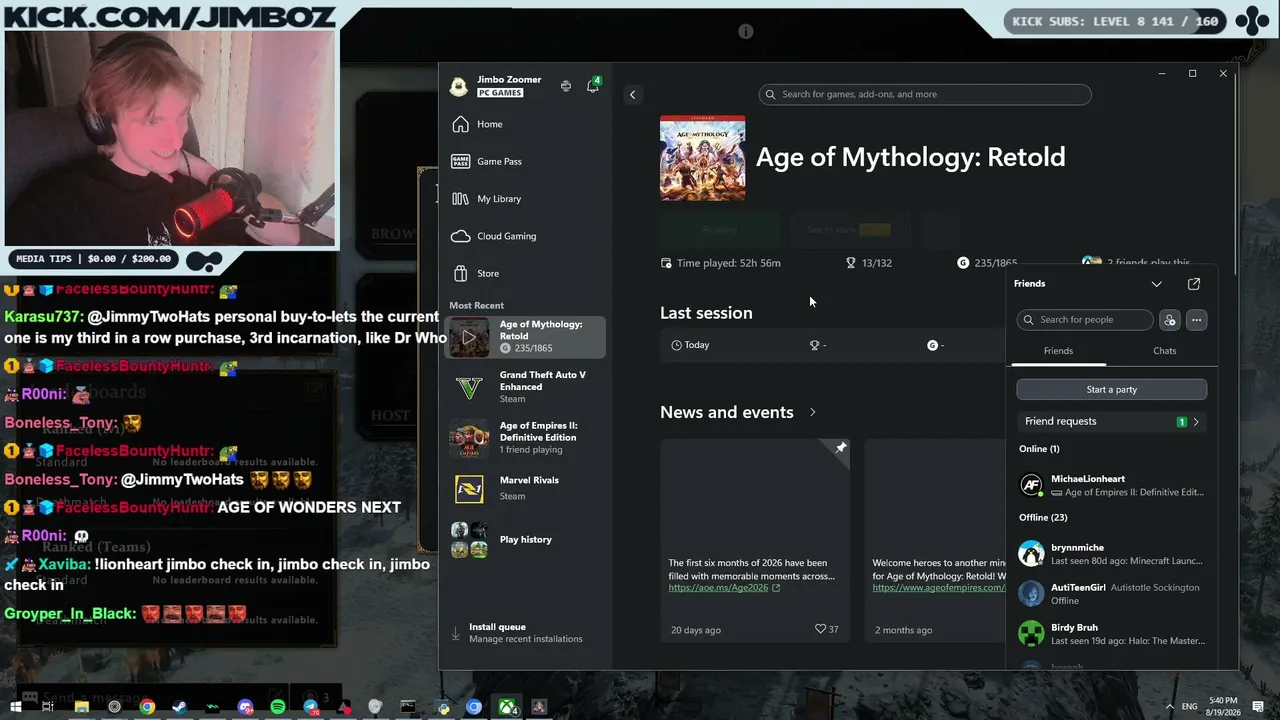This screenshot has width=1280, height=720.
Task: Open the Xbox notifications bell
Action: [592, 86]
